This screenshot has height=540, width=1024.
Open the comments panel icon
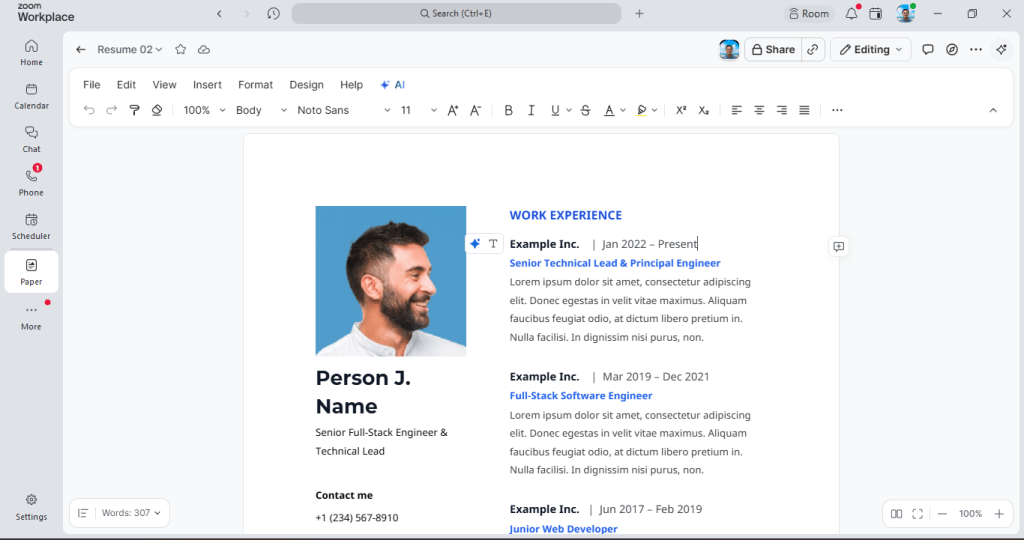point(927,50)
